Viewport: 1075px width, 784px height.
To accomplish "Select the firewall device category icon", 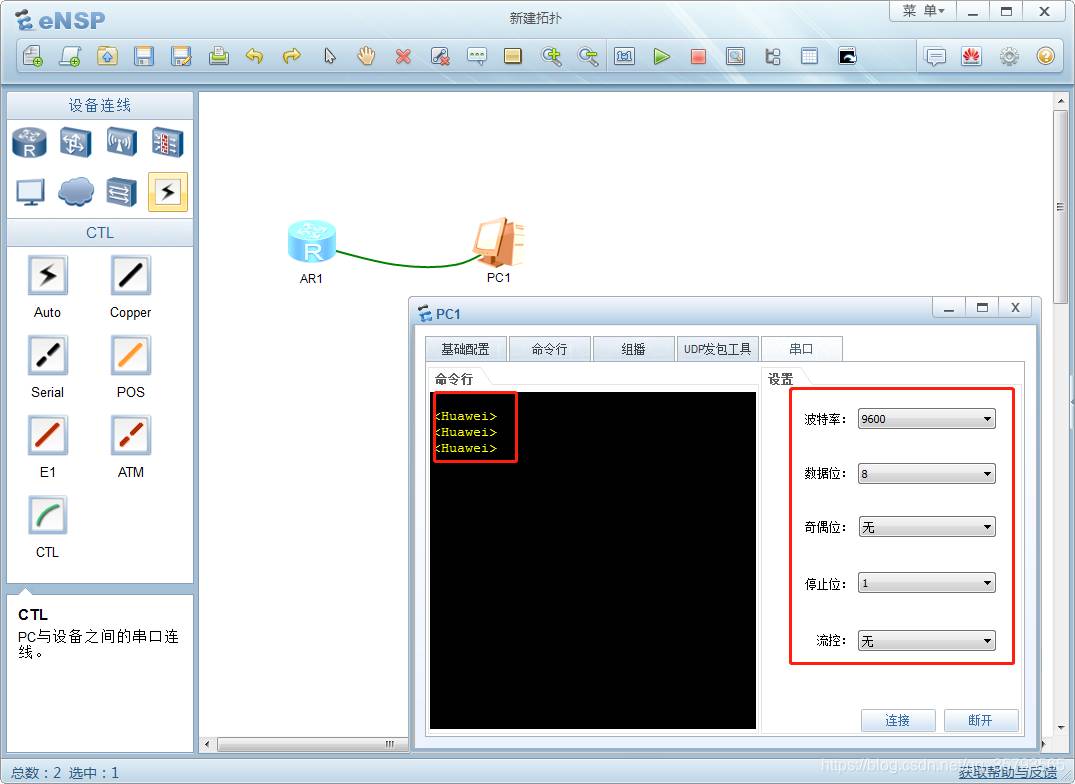I will coord(167,143).
